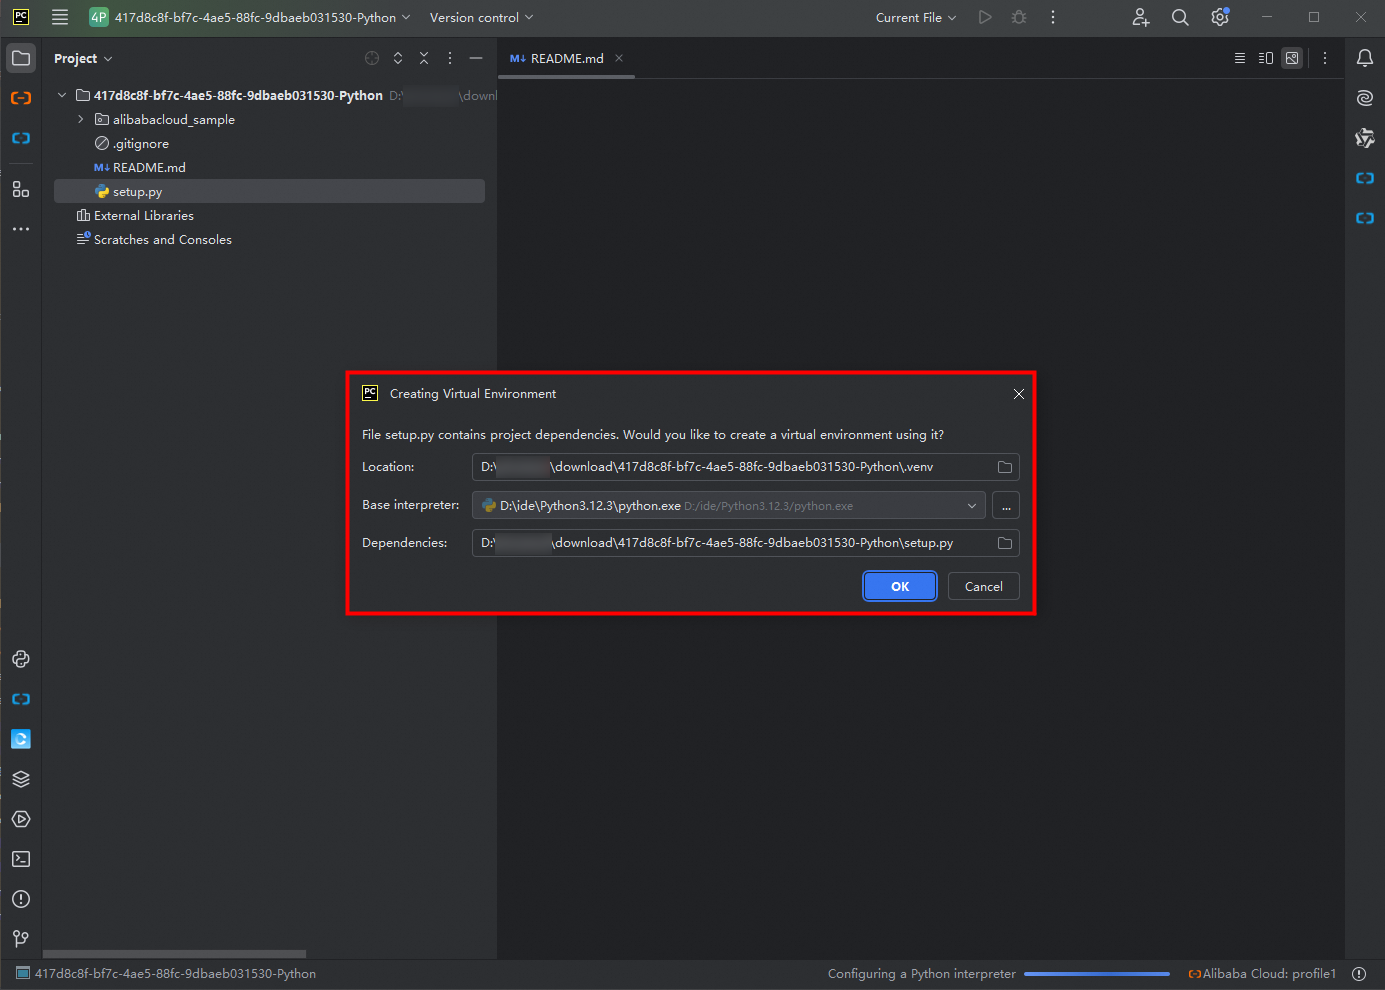Click the Run play icon in toolbar

(x=985, y=17)
